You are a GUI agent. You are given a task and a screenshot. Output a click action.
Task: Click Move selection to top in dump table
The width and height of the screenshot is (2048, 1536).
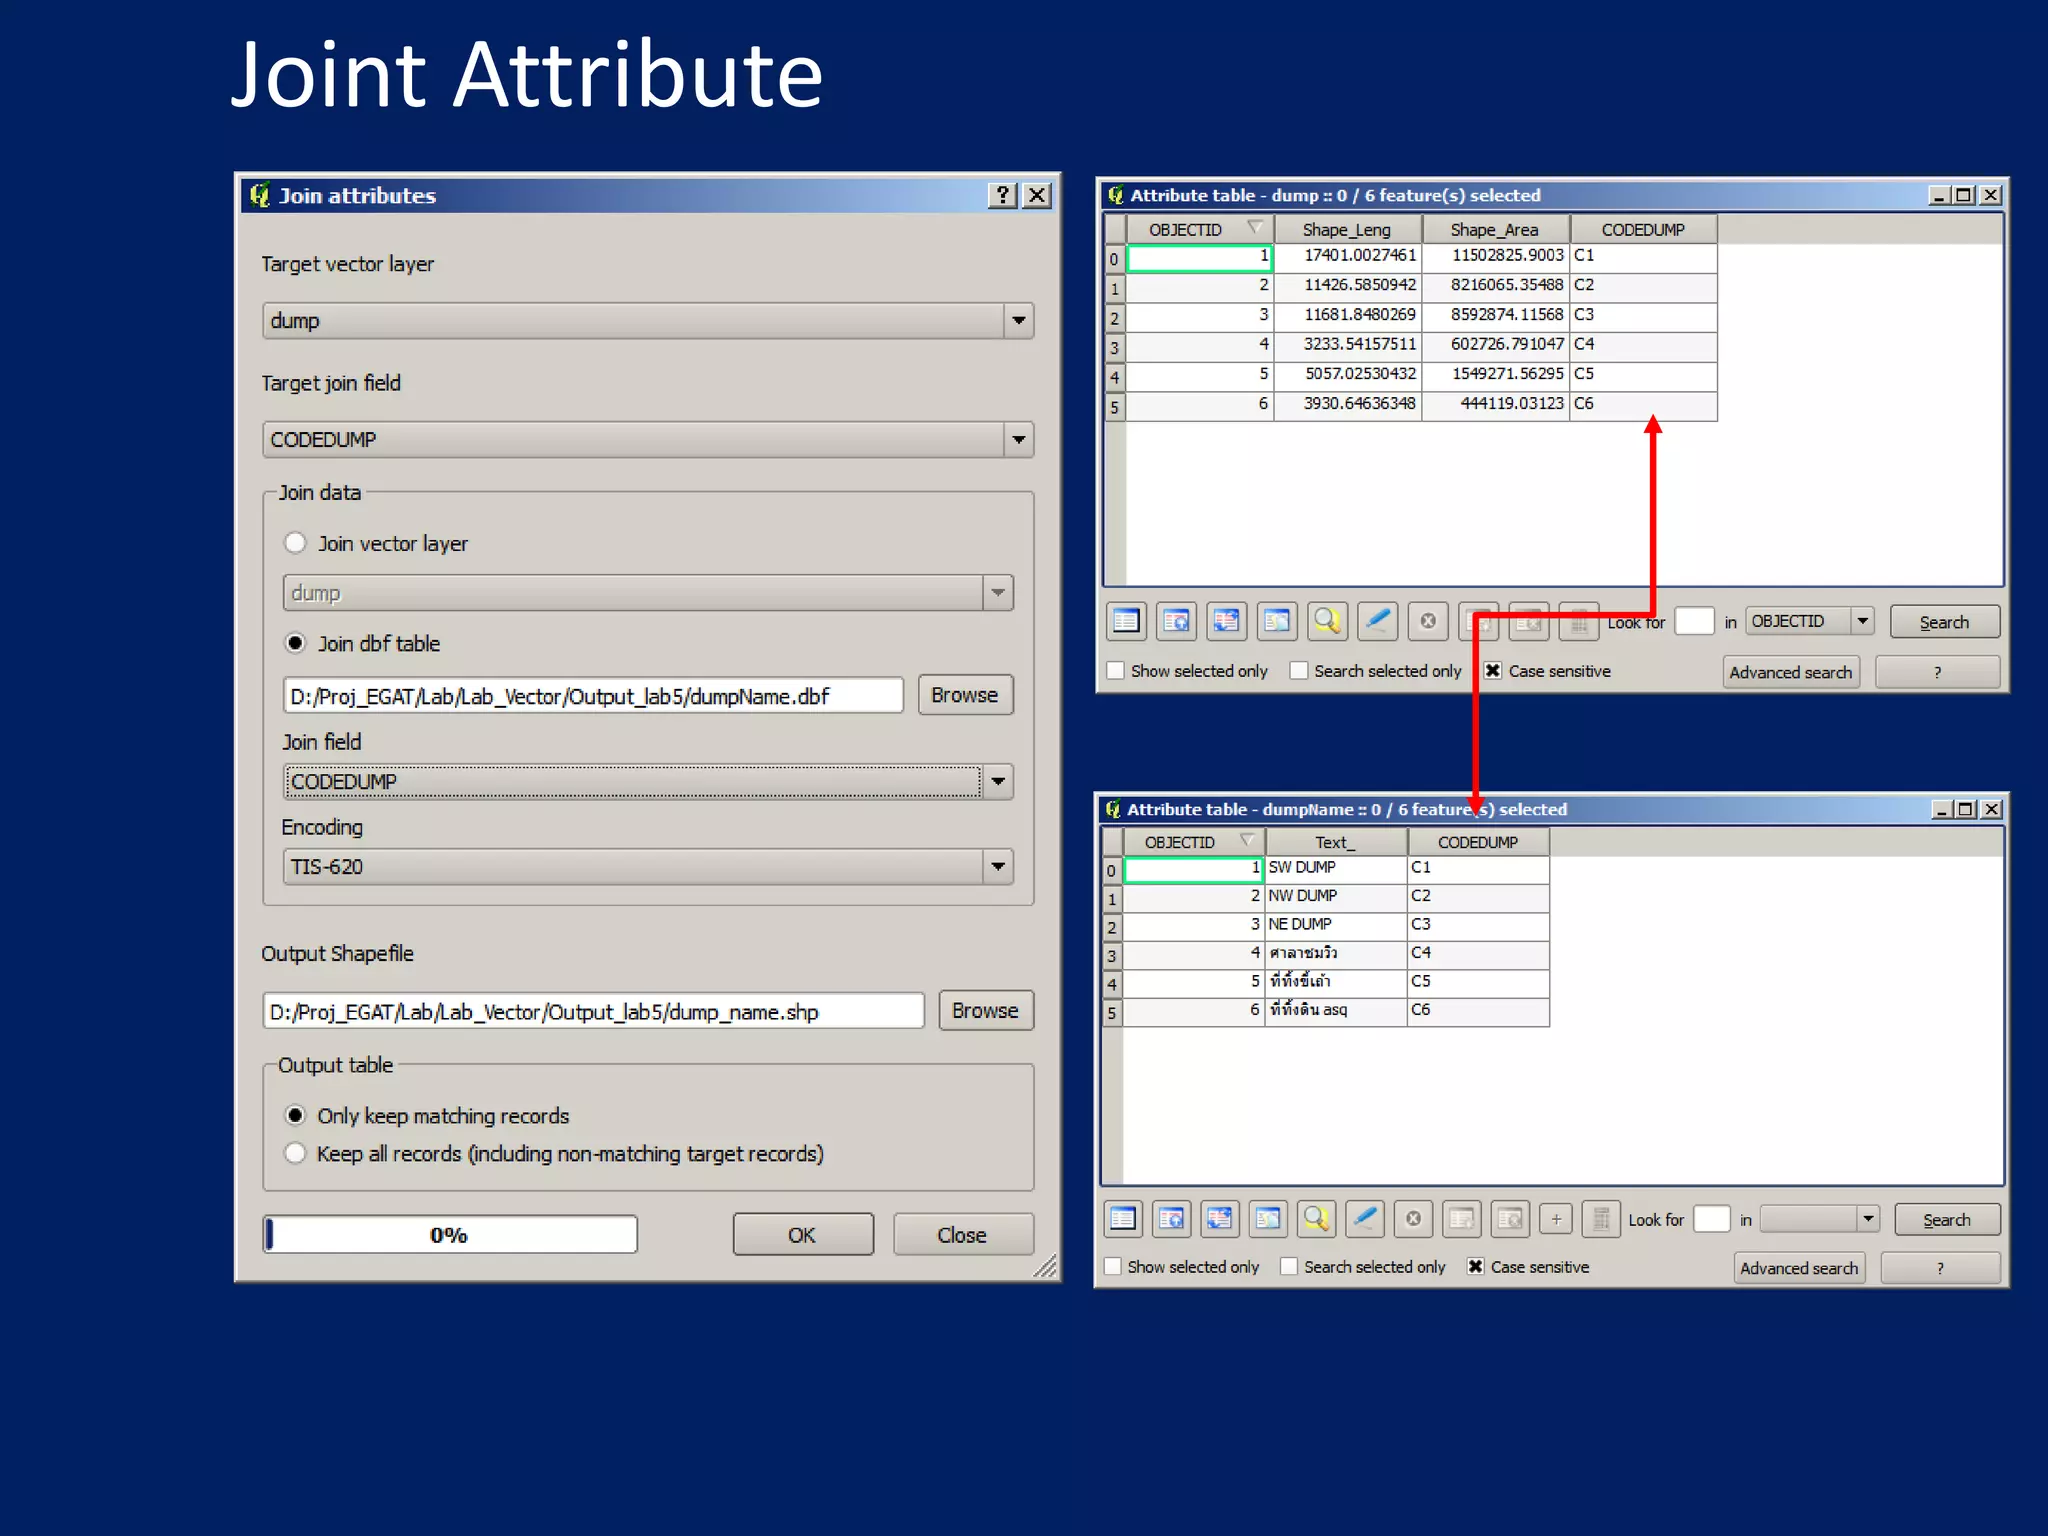coord(1177,621)
